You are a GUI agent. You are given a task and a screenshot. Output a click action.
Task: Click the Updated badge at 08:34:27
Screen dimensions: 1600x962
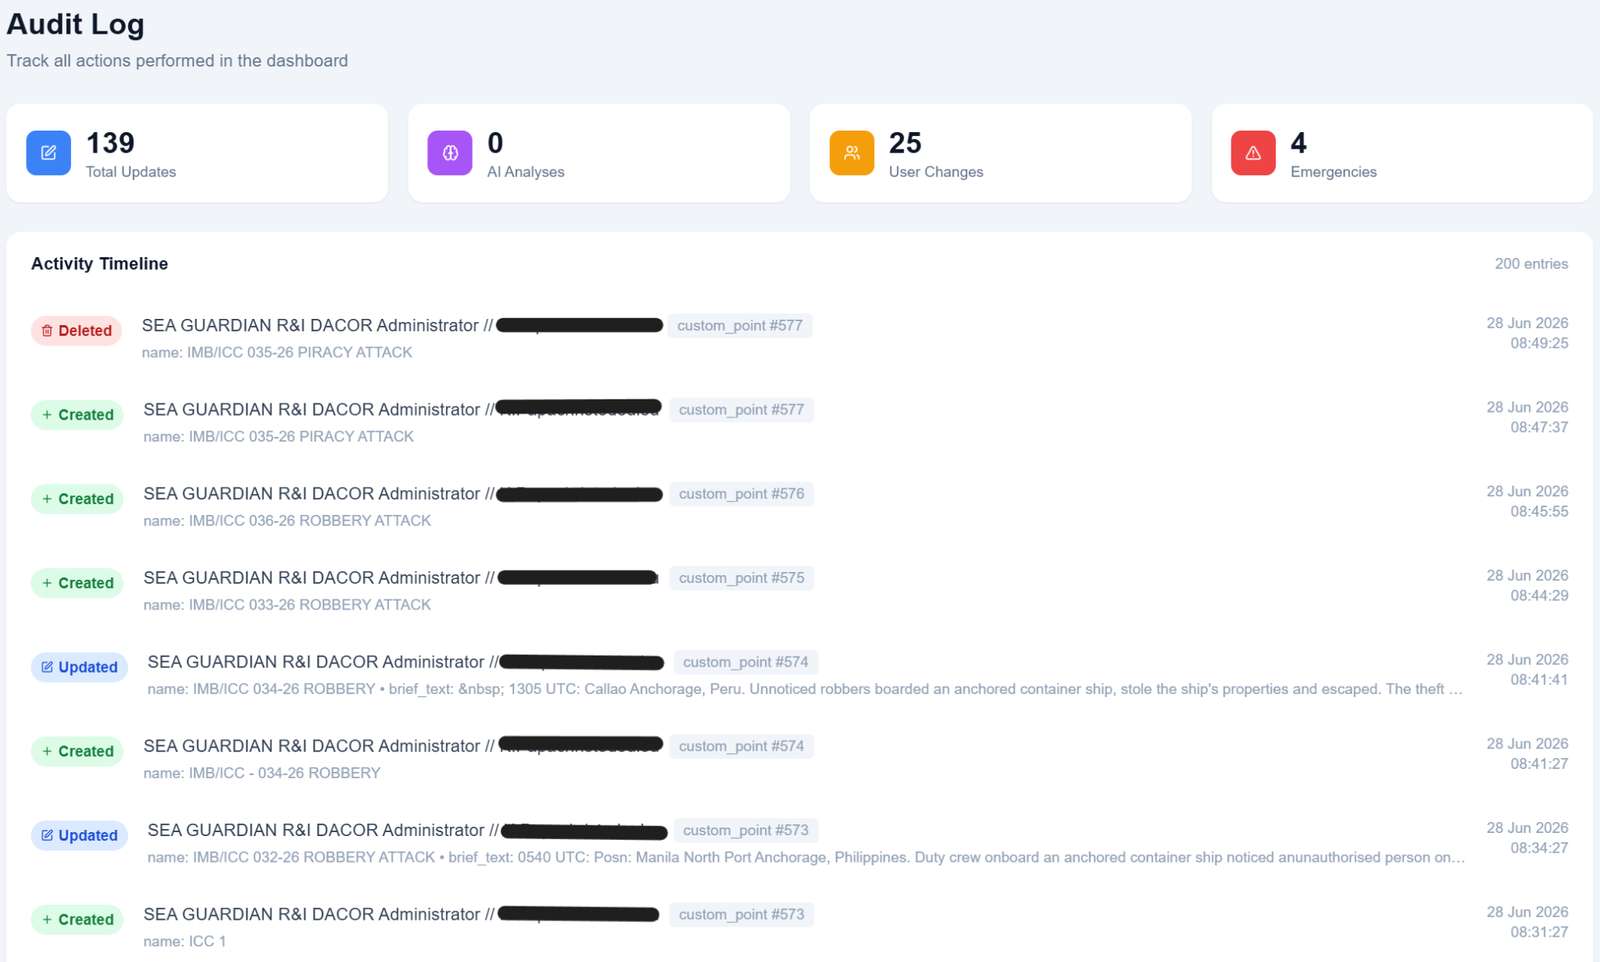click(x=79, y=835)
